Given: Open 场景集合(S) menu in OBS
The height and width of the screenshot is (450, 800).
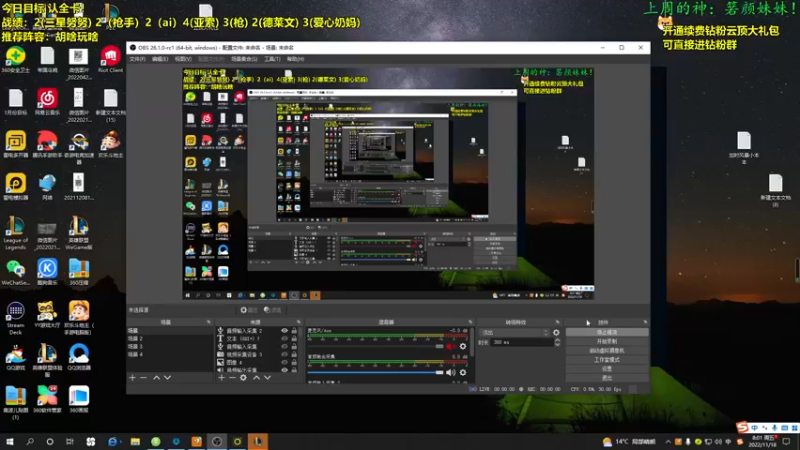Looking at the screenshot, I should tap(244, 59).
